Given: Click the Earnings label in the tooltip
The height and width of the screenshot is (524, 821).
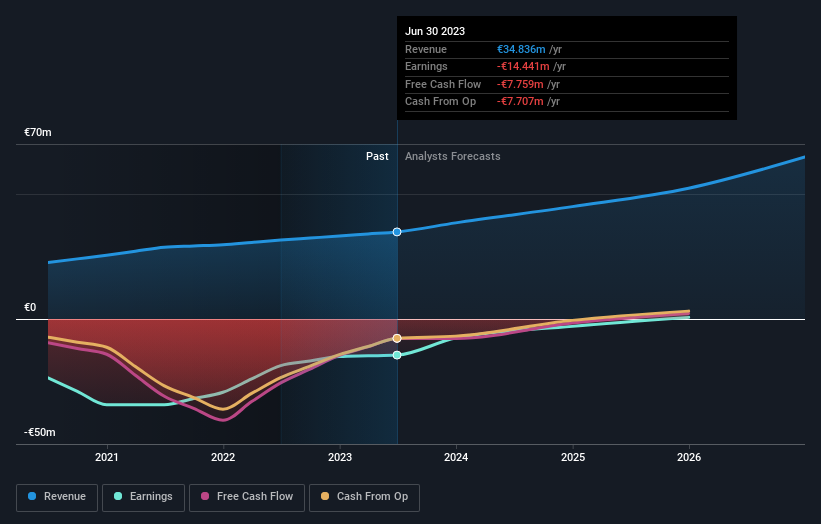Looking at the screenshot, I should [x=426, y=66].
